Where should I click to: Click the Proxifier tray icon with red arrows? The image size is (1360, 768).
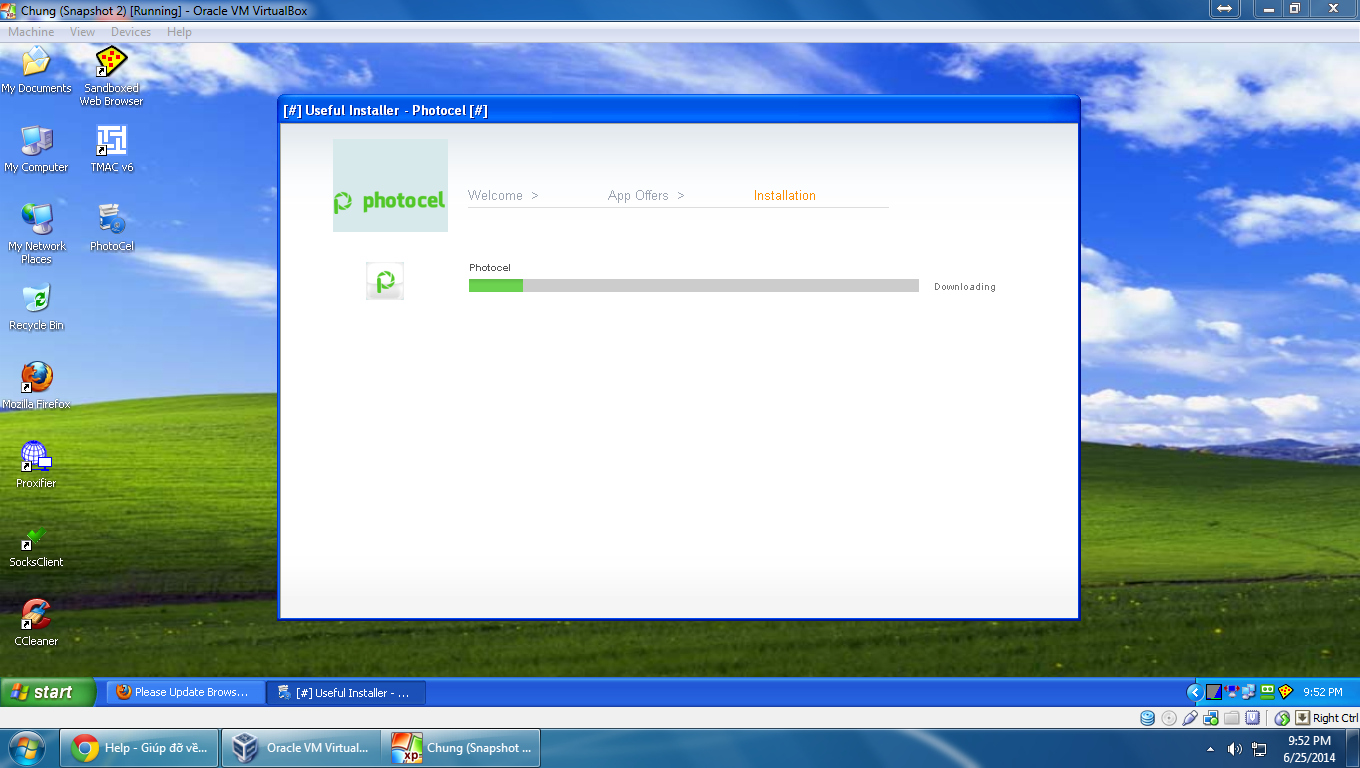pyautogui.click(x=1232, y=692)
